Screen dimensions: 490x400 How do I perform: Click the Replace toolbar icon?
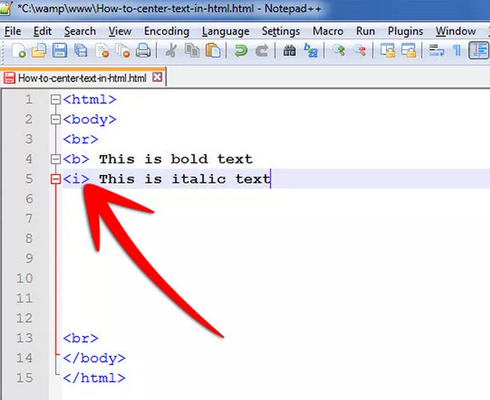click(311, 51)
